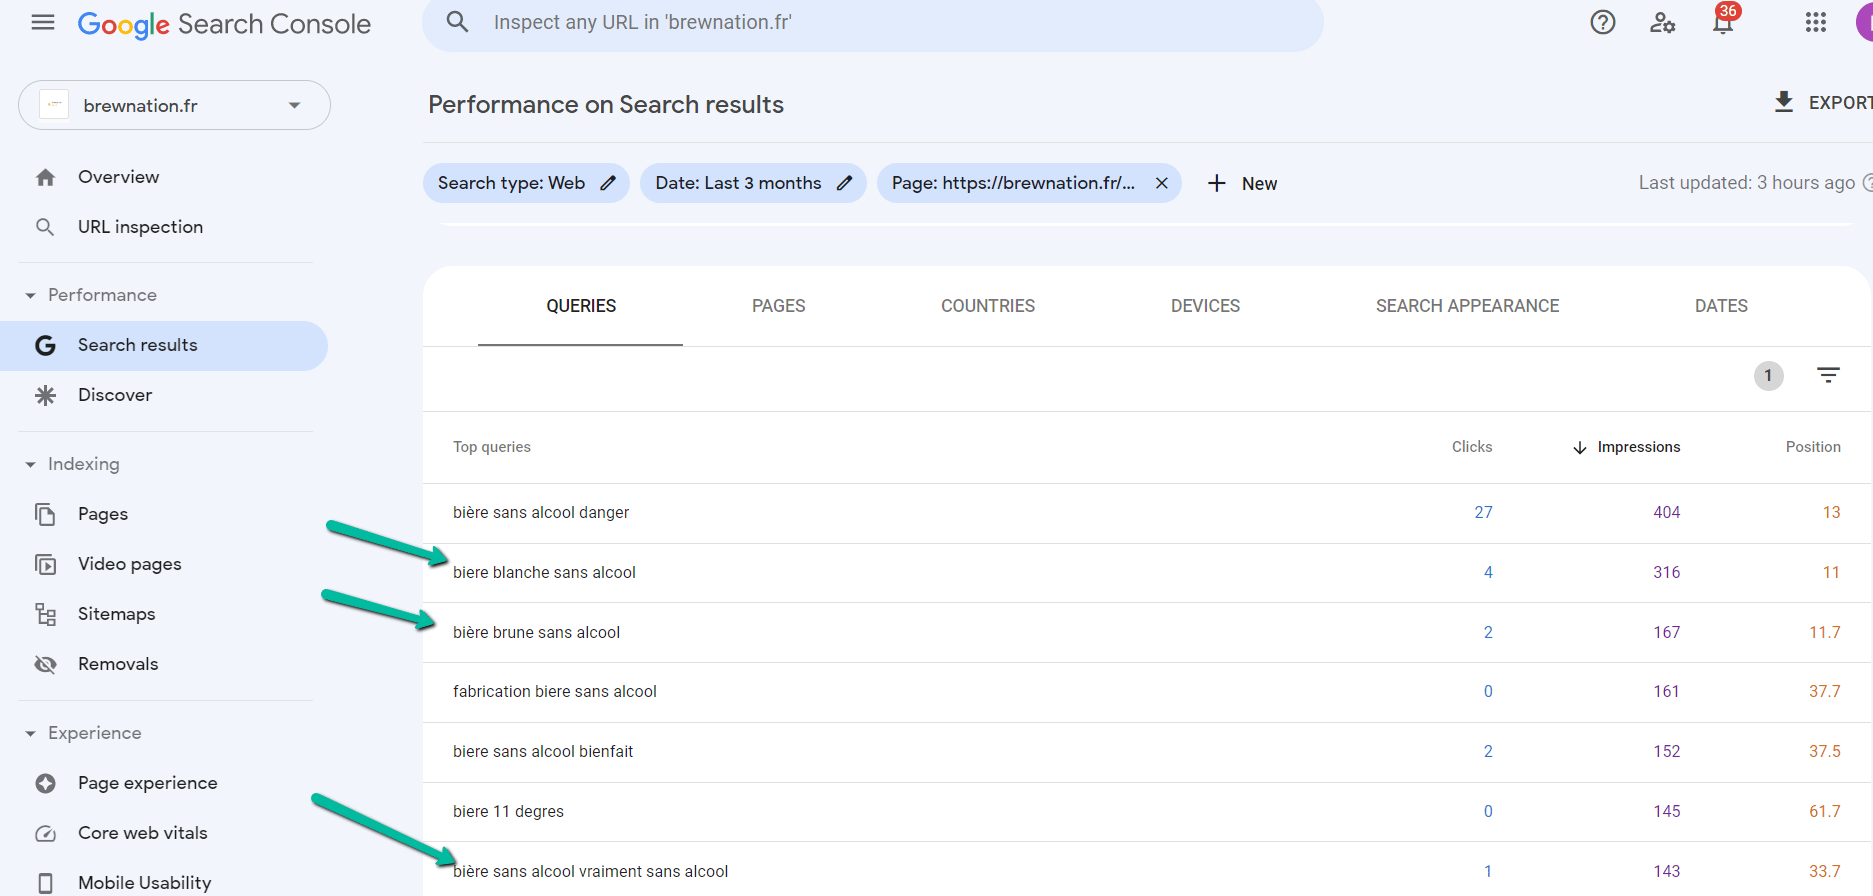Click the Page experience icon
1873x896 pixels.
(x=45, y=783)
